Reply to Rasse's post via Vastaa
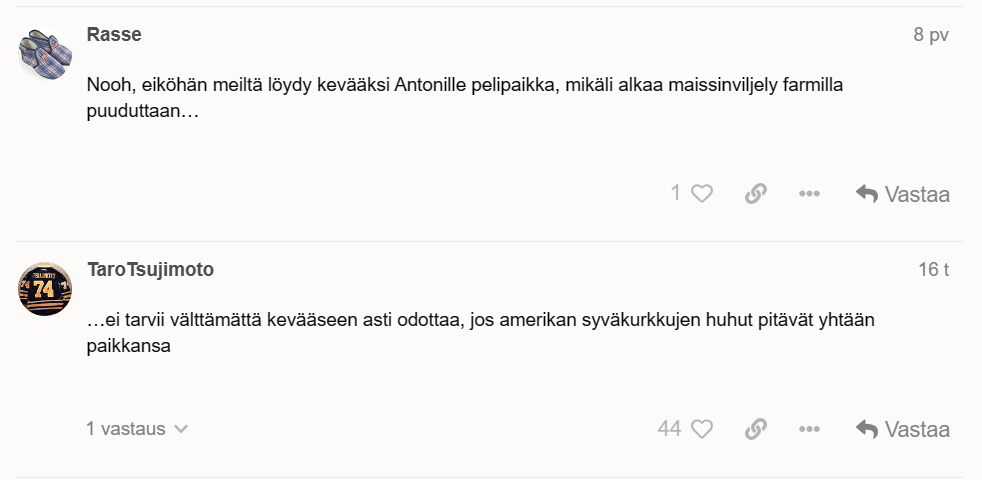Screen dimensions: 982x480 [x=903, y=194]
